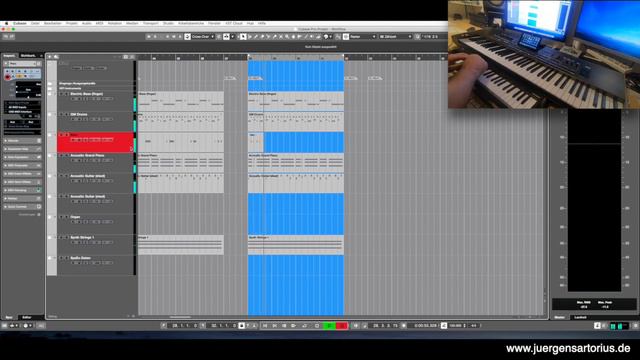Click the Stop button in transport
Screen dimensions: 640x360
317,326
